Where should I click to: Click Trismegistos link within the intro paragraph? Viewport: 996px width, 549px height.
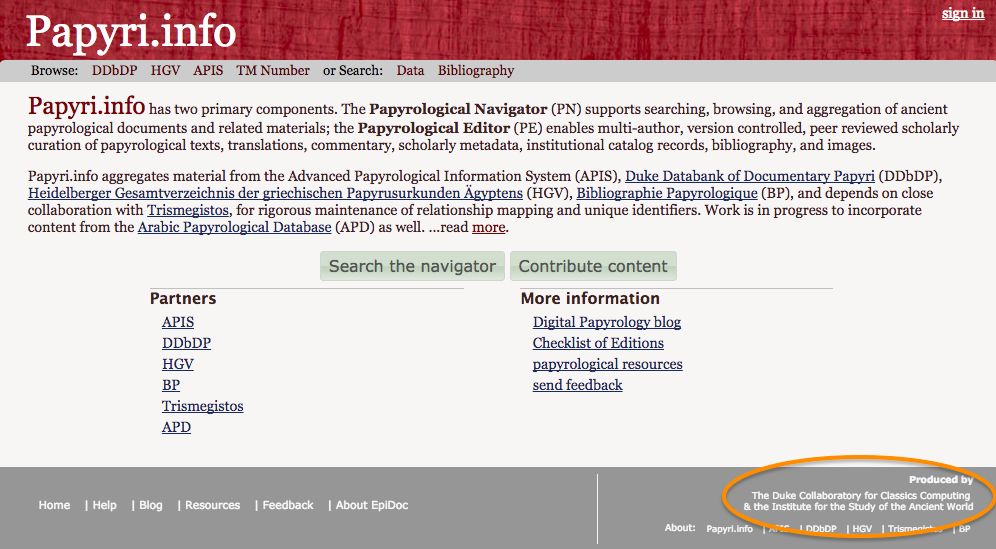(187, 210)
